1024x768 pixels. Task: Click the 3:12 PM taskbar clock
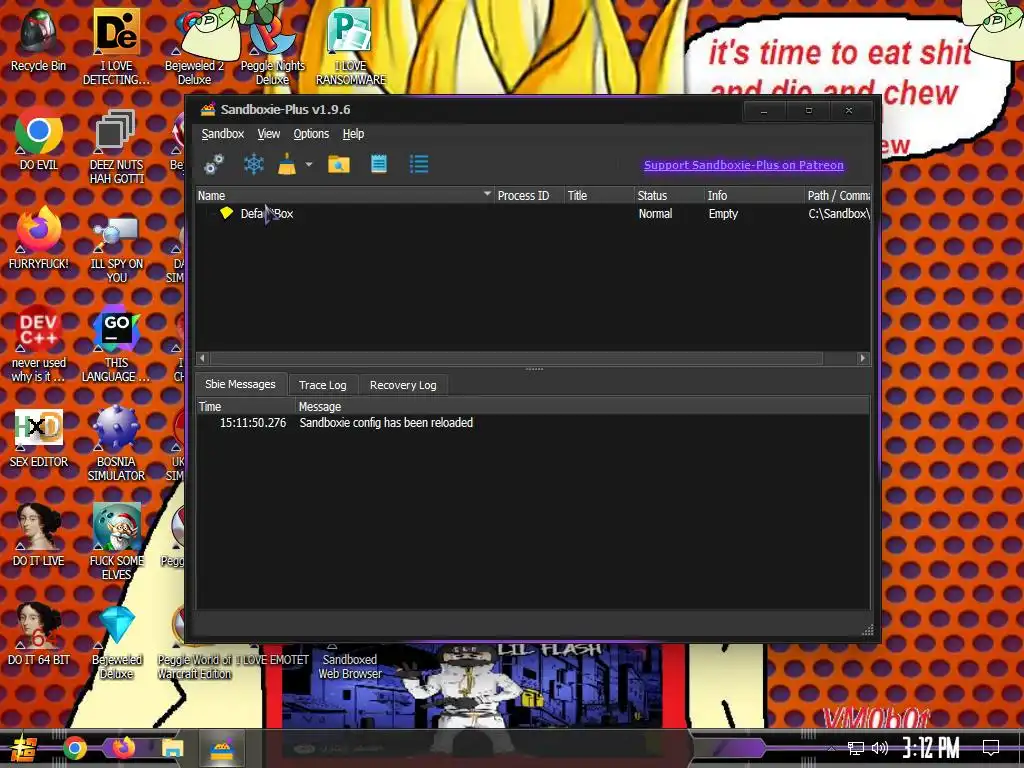pyautogui.click(x=931, y=748)
